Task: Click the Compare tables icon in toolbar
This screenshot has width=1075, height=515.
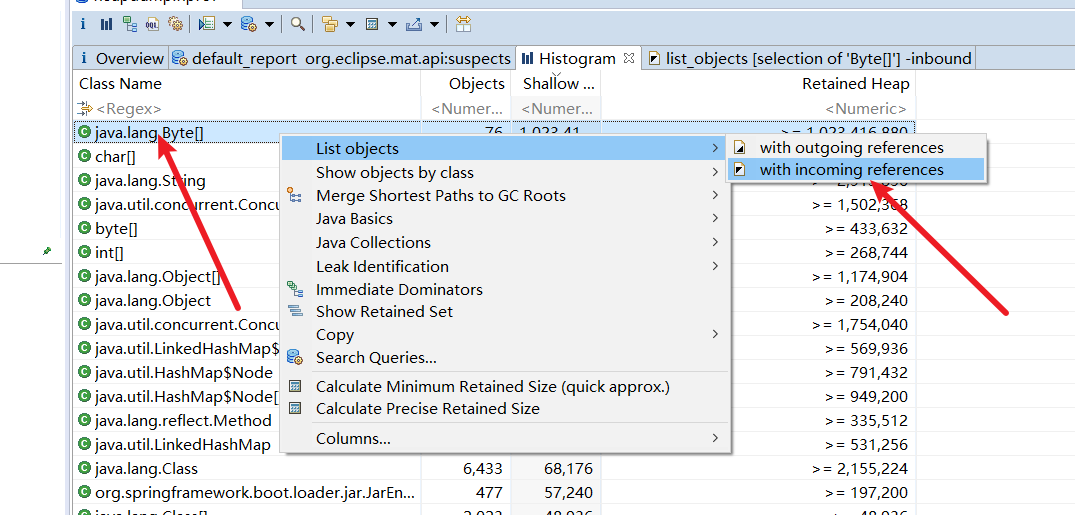Action: point(463,23)
